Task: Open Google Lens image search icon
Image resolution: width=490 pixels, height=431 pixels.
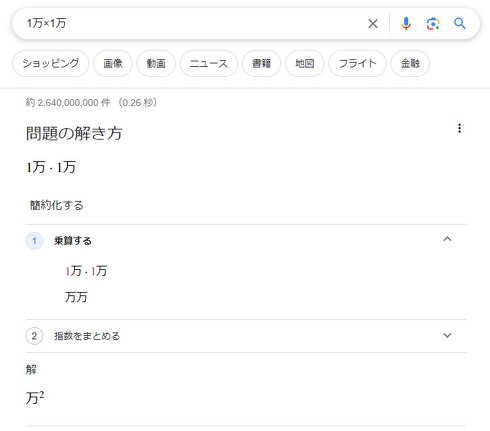Action: point(433,24)
